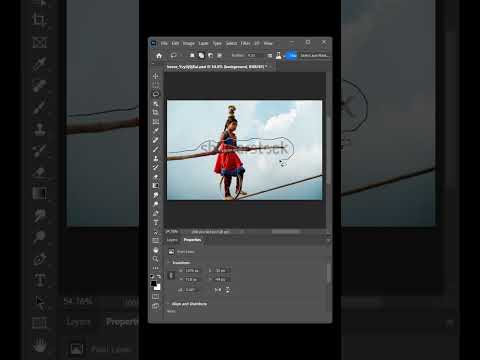Click the open document title tab

[217, 67]
